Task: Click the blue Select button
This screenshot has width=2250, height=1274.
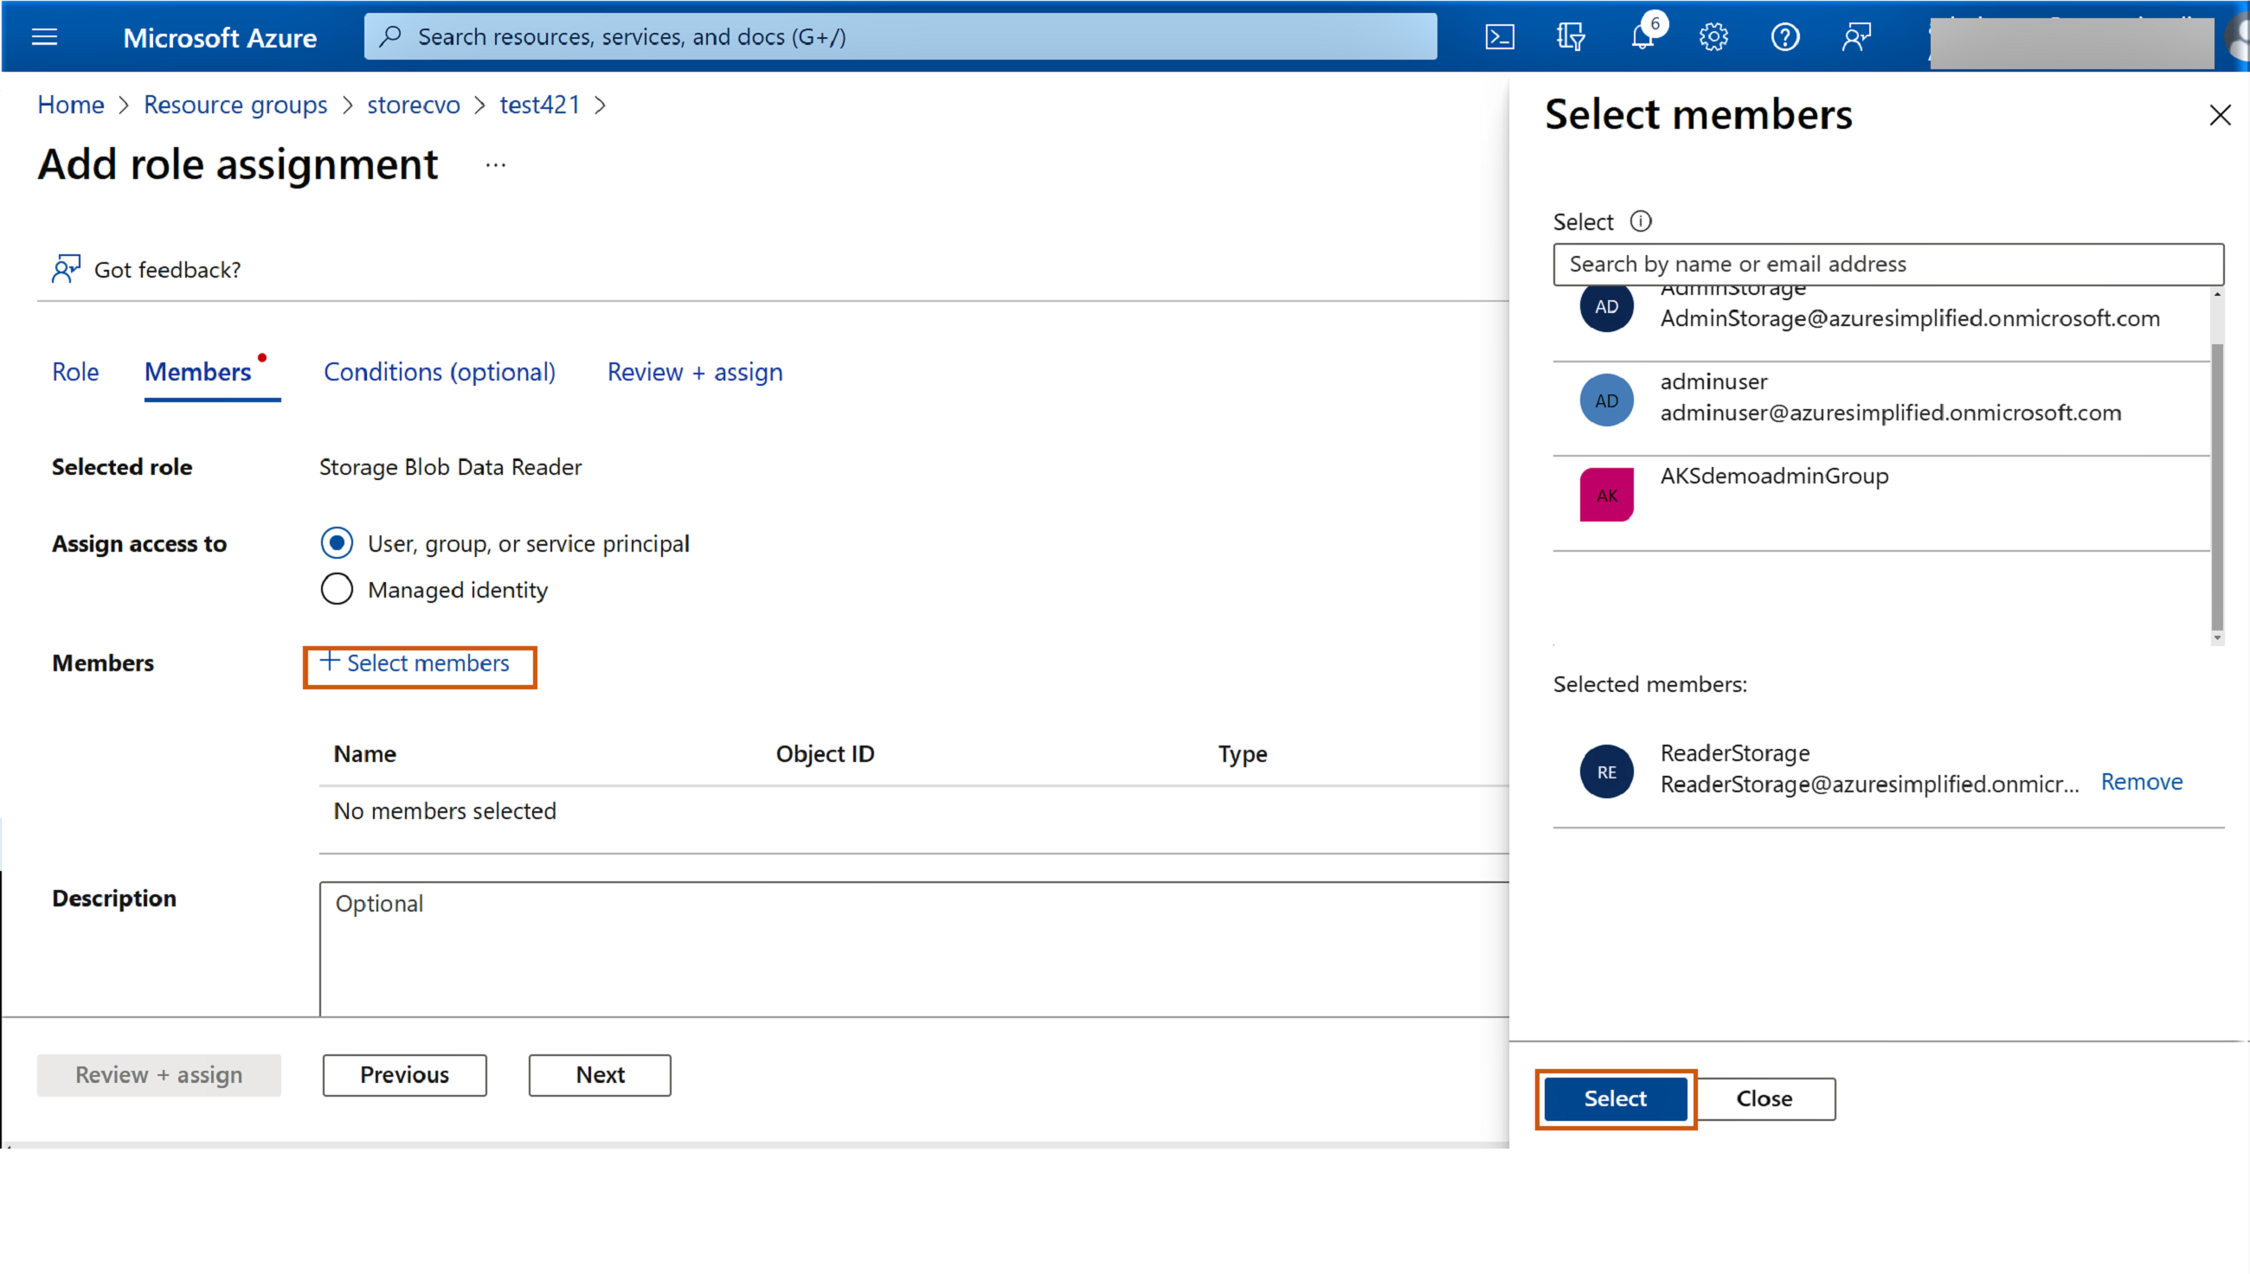Action: [1614, 1098]
